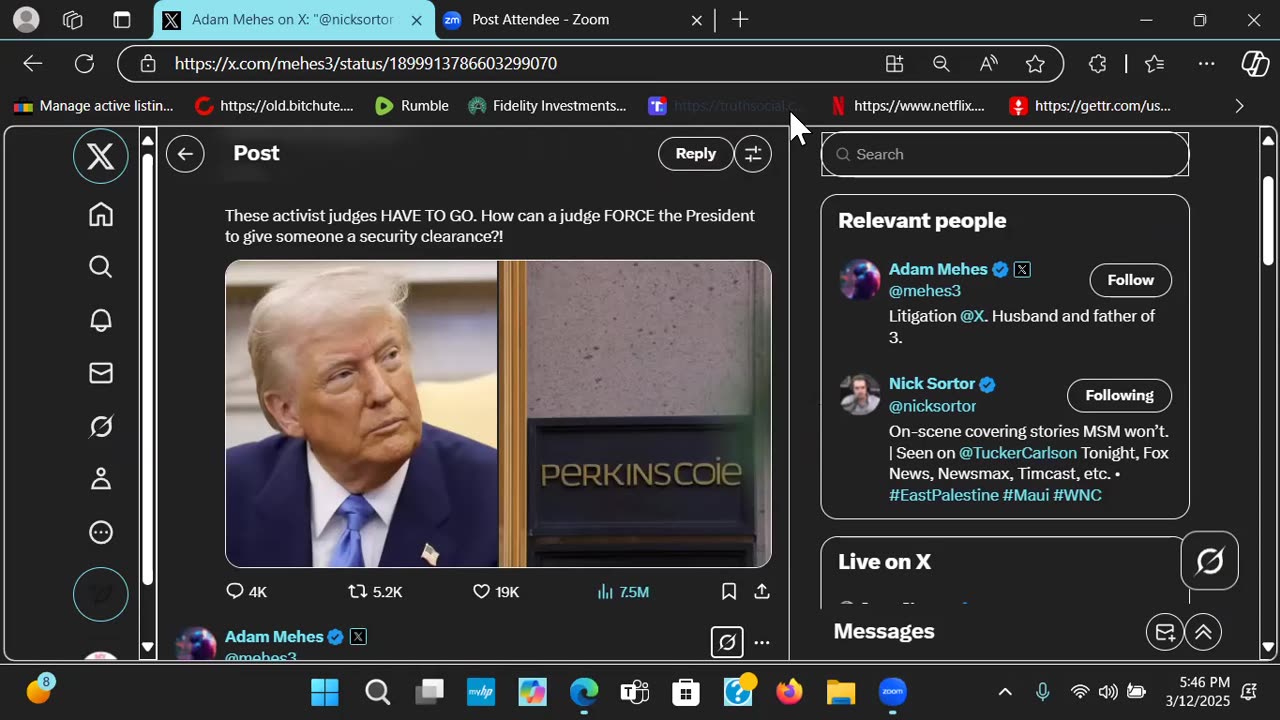Image resolution: width=1280 pixels, height=720 pixels.
Task: Expand the Messages drawer
Action: 1203,632
